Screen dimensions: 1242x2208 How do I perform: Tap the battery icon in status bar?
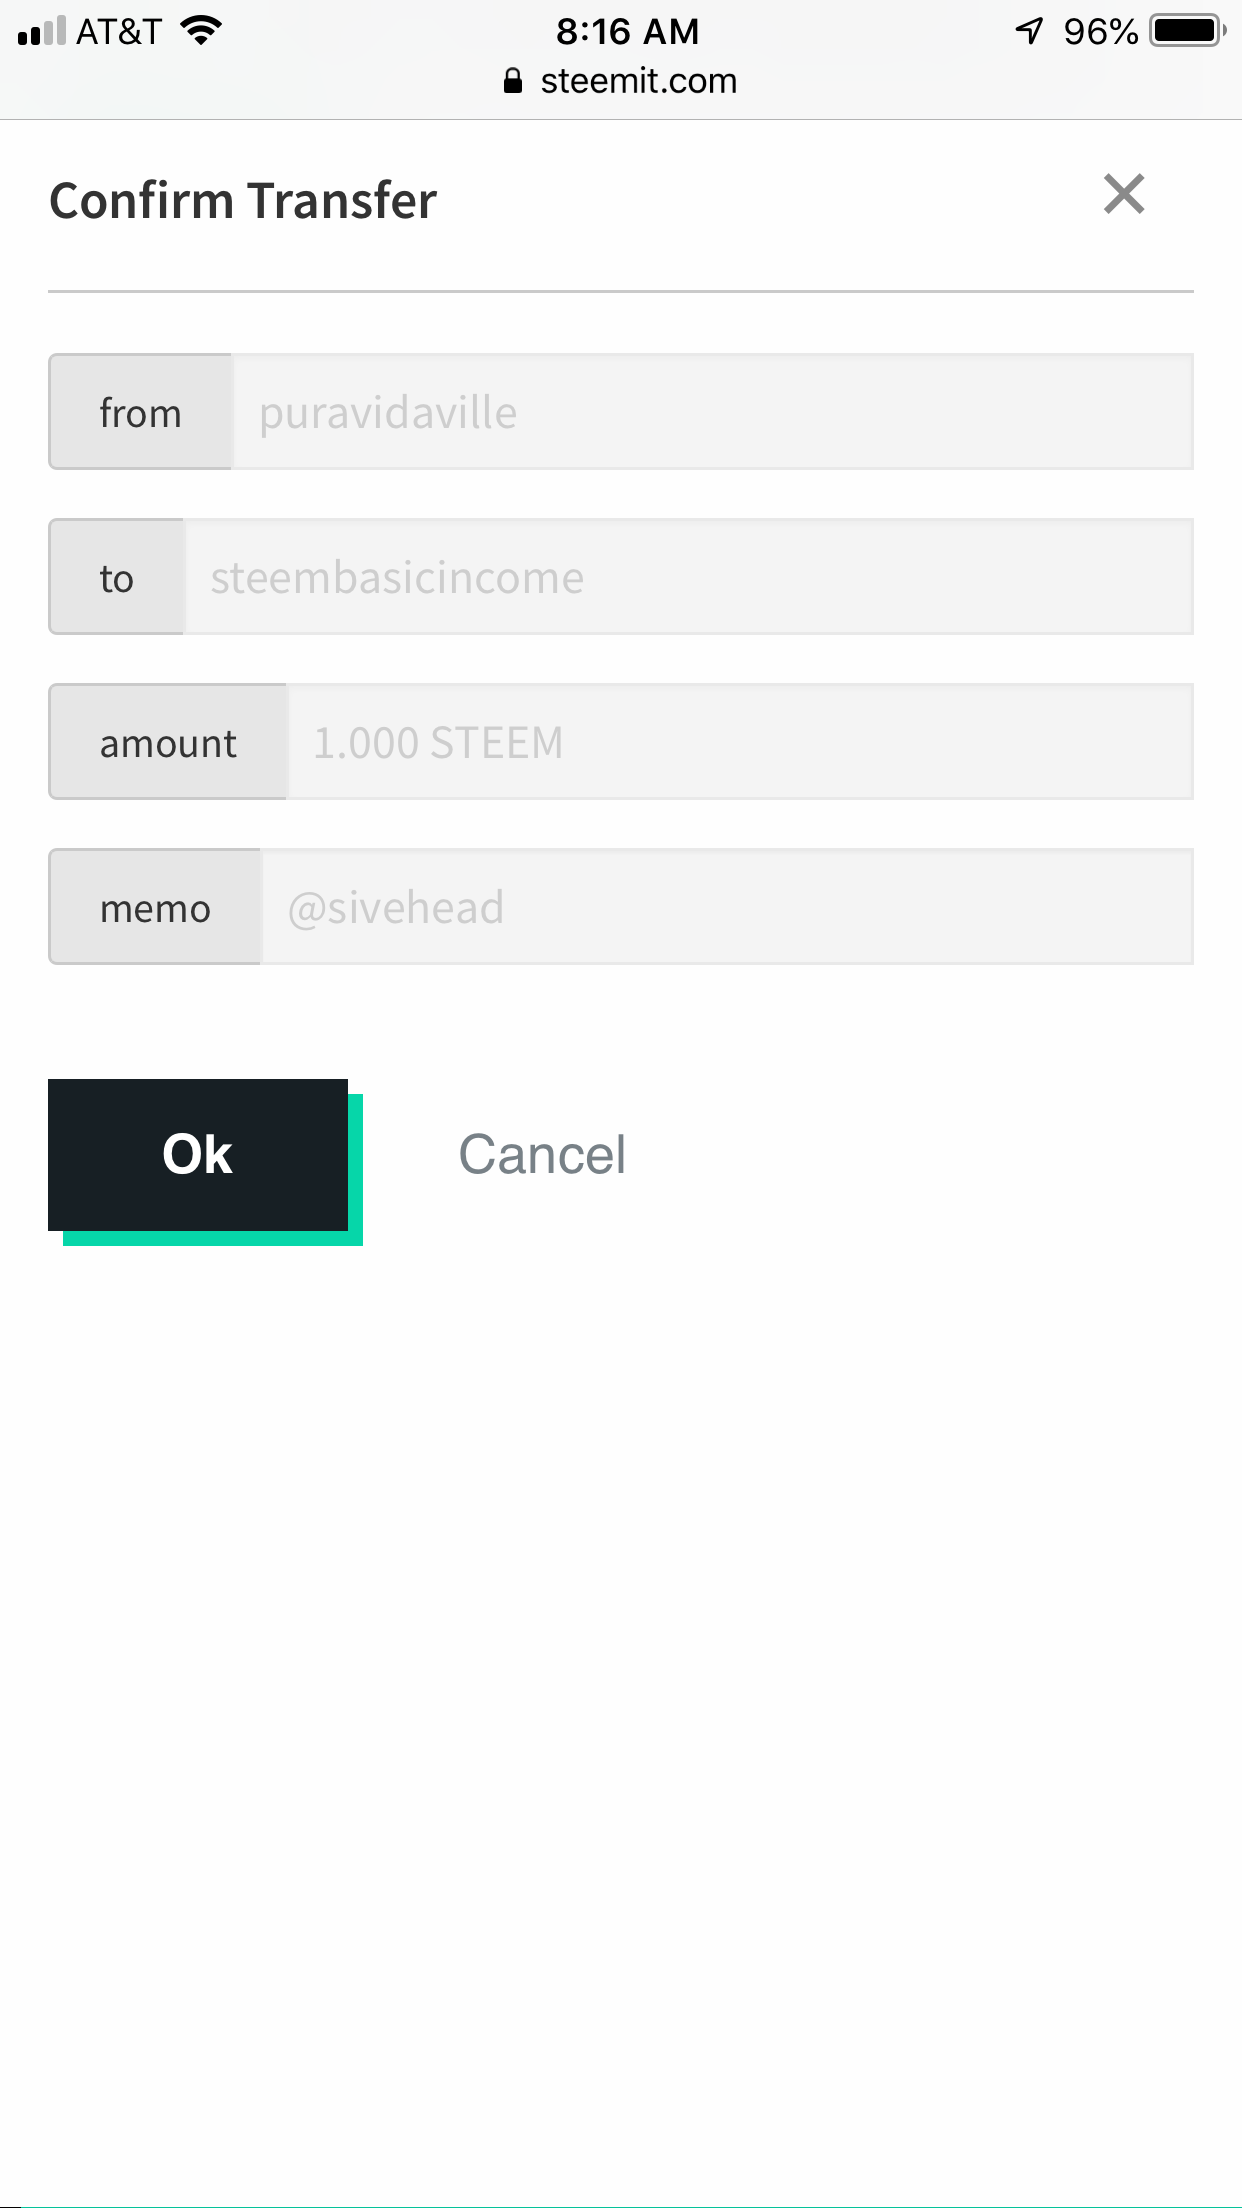tap(1188, 31)
